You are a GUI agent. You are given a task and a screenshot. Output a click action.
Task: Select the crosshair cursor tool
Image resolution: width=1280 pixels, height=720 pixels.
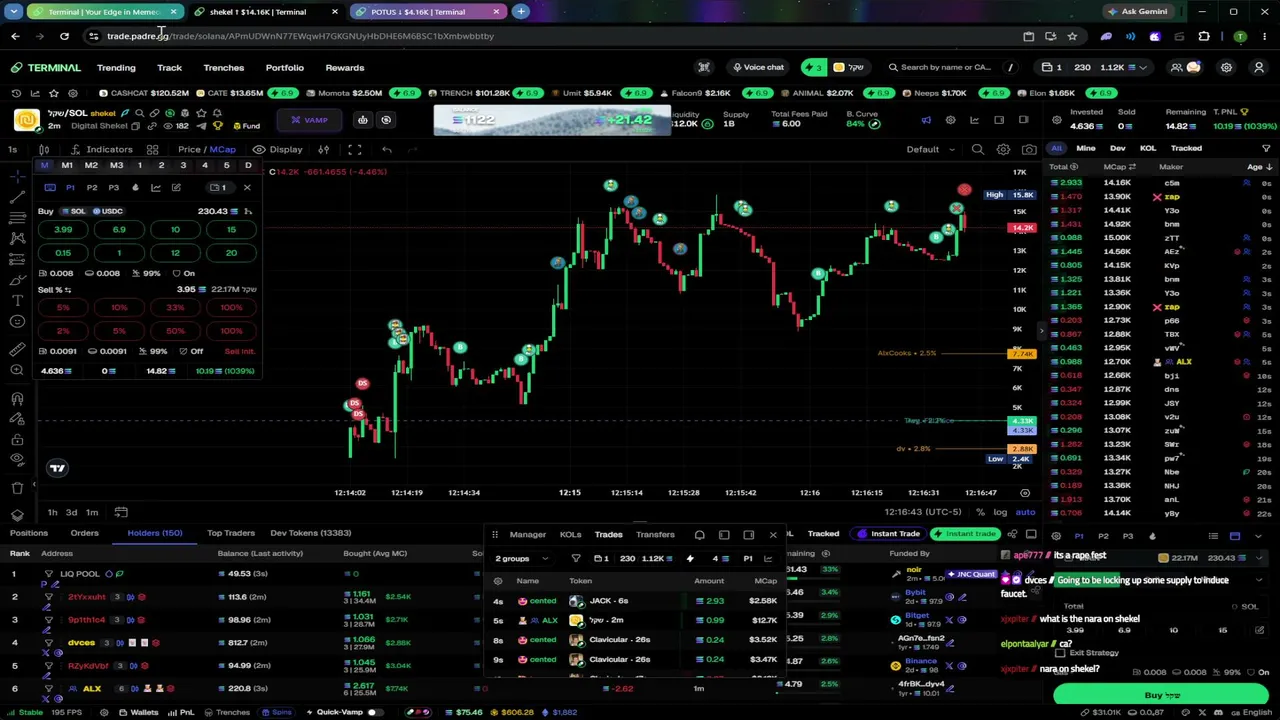pyautogui.click(x=17, y=175)
